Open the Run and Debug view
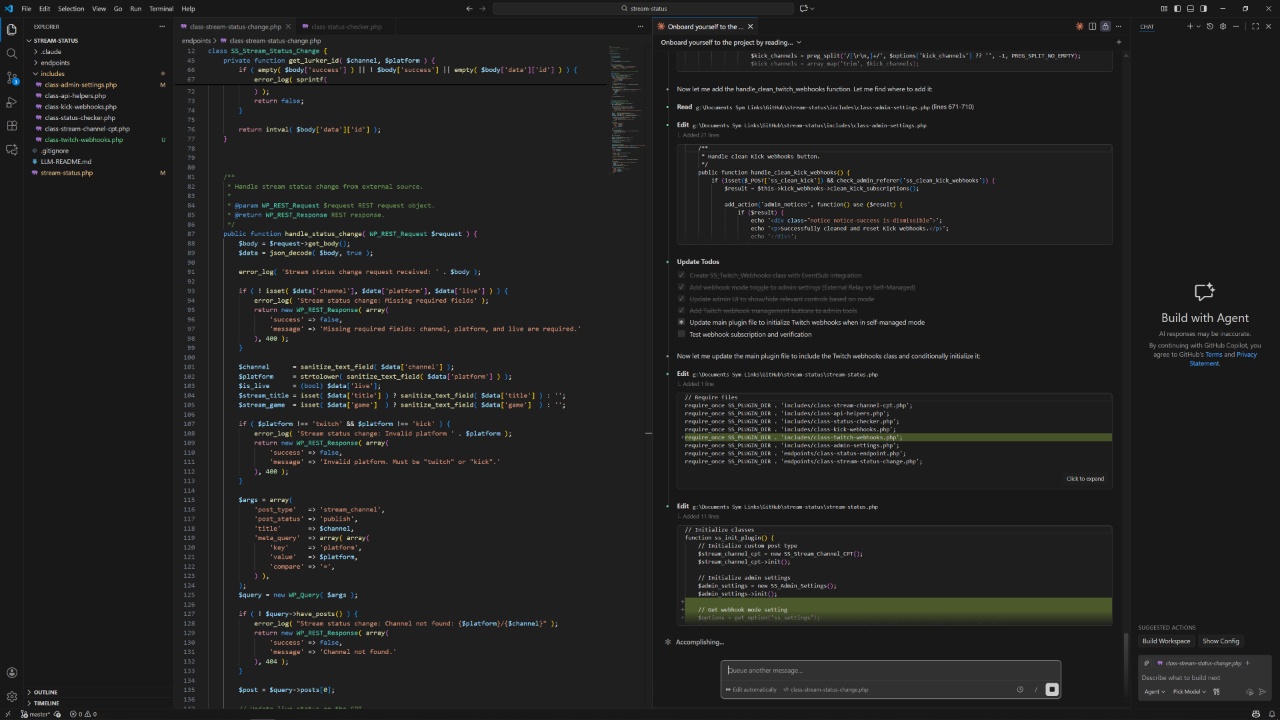Screen dimensions: 1280x720 click(11, 101)
